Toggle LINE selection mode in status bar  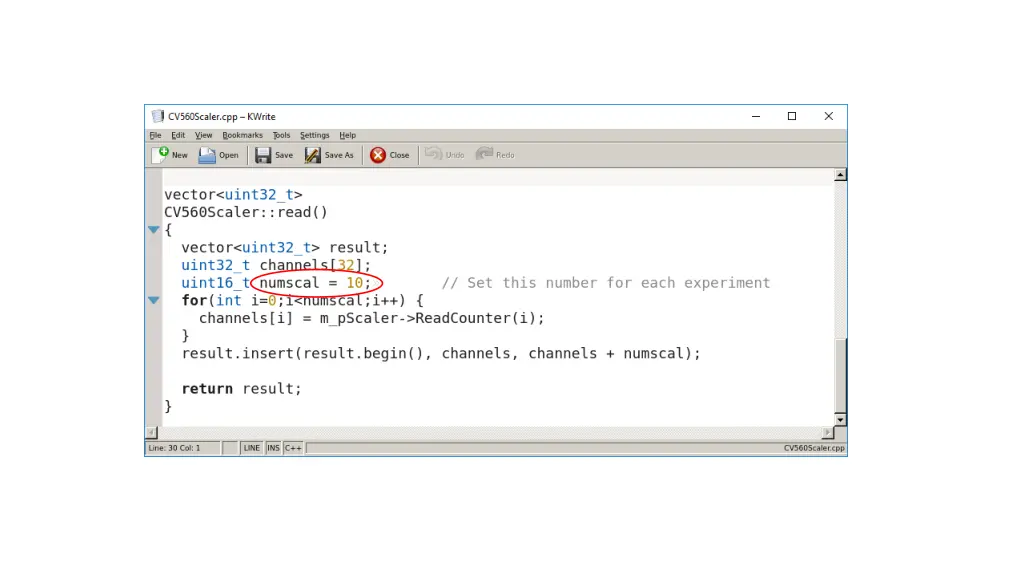[x=252, y=448]
